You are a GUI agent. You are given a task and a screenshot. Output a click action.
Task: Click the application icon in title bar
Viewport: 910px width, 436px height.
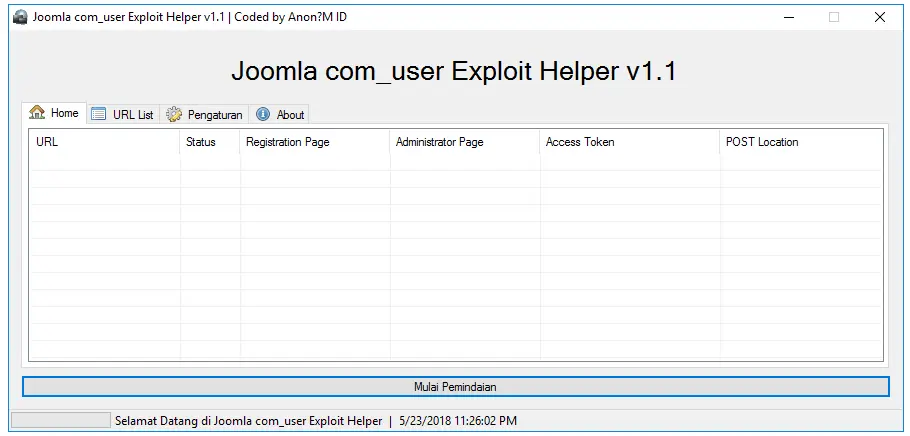click(x=20, y=17)
